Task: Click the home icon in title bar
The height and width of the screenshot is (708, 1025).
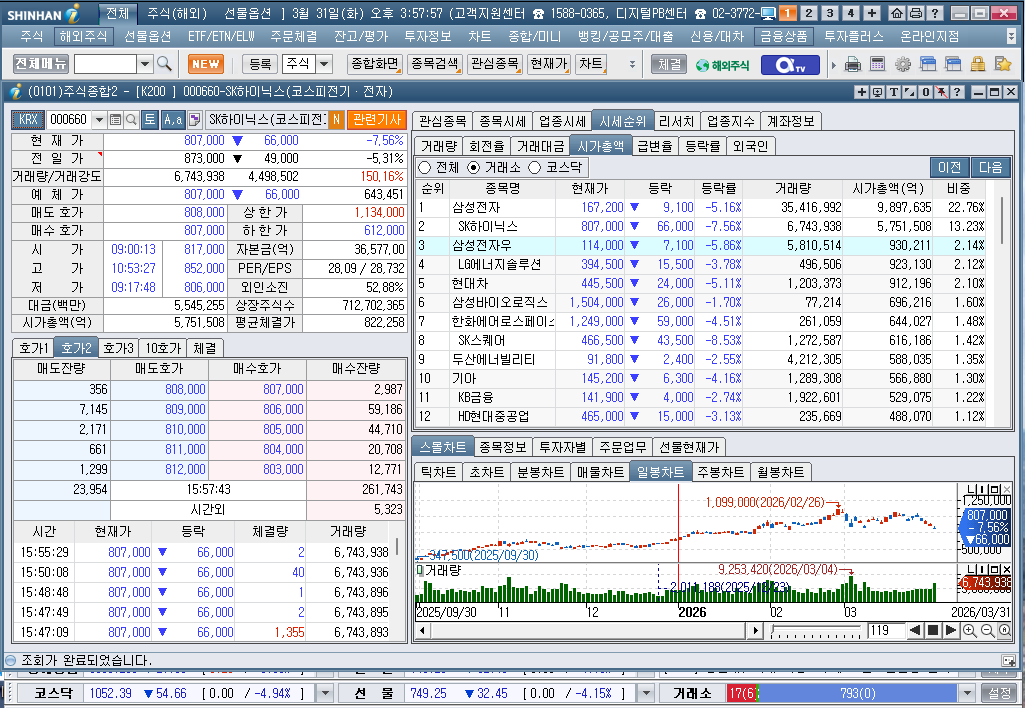Action: 898,13
